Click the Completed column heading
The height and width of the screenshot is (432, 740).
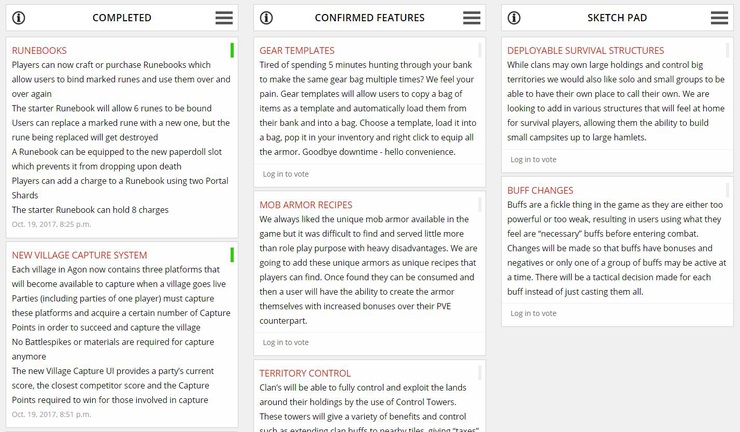point(122,18)
